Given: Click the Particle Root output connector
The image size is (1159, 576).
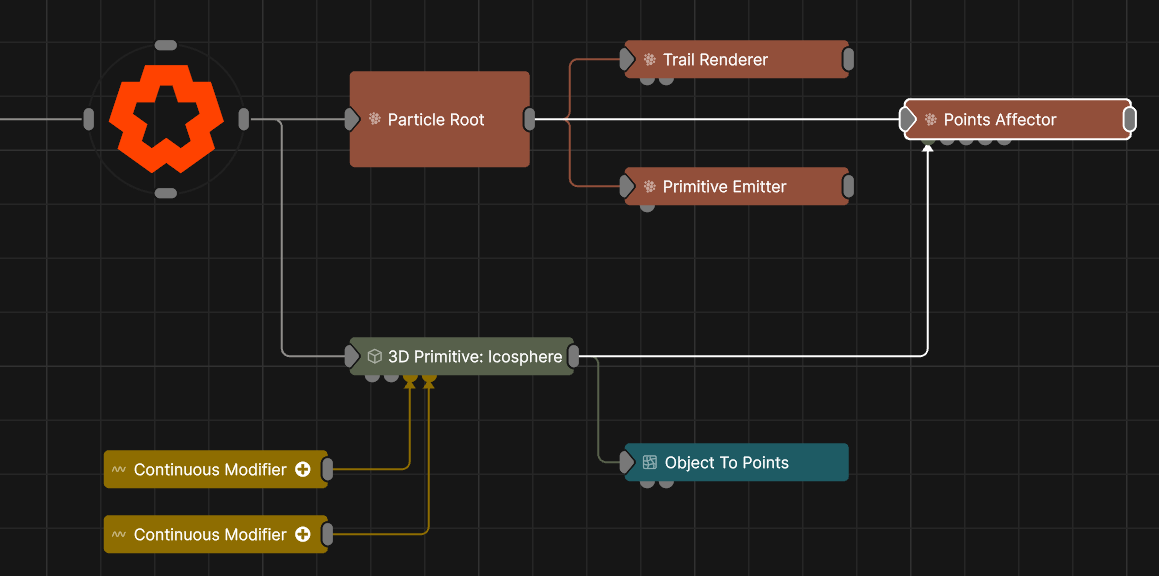Looking at the screenshot, I should [529, 120].
